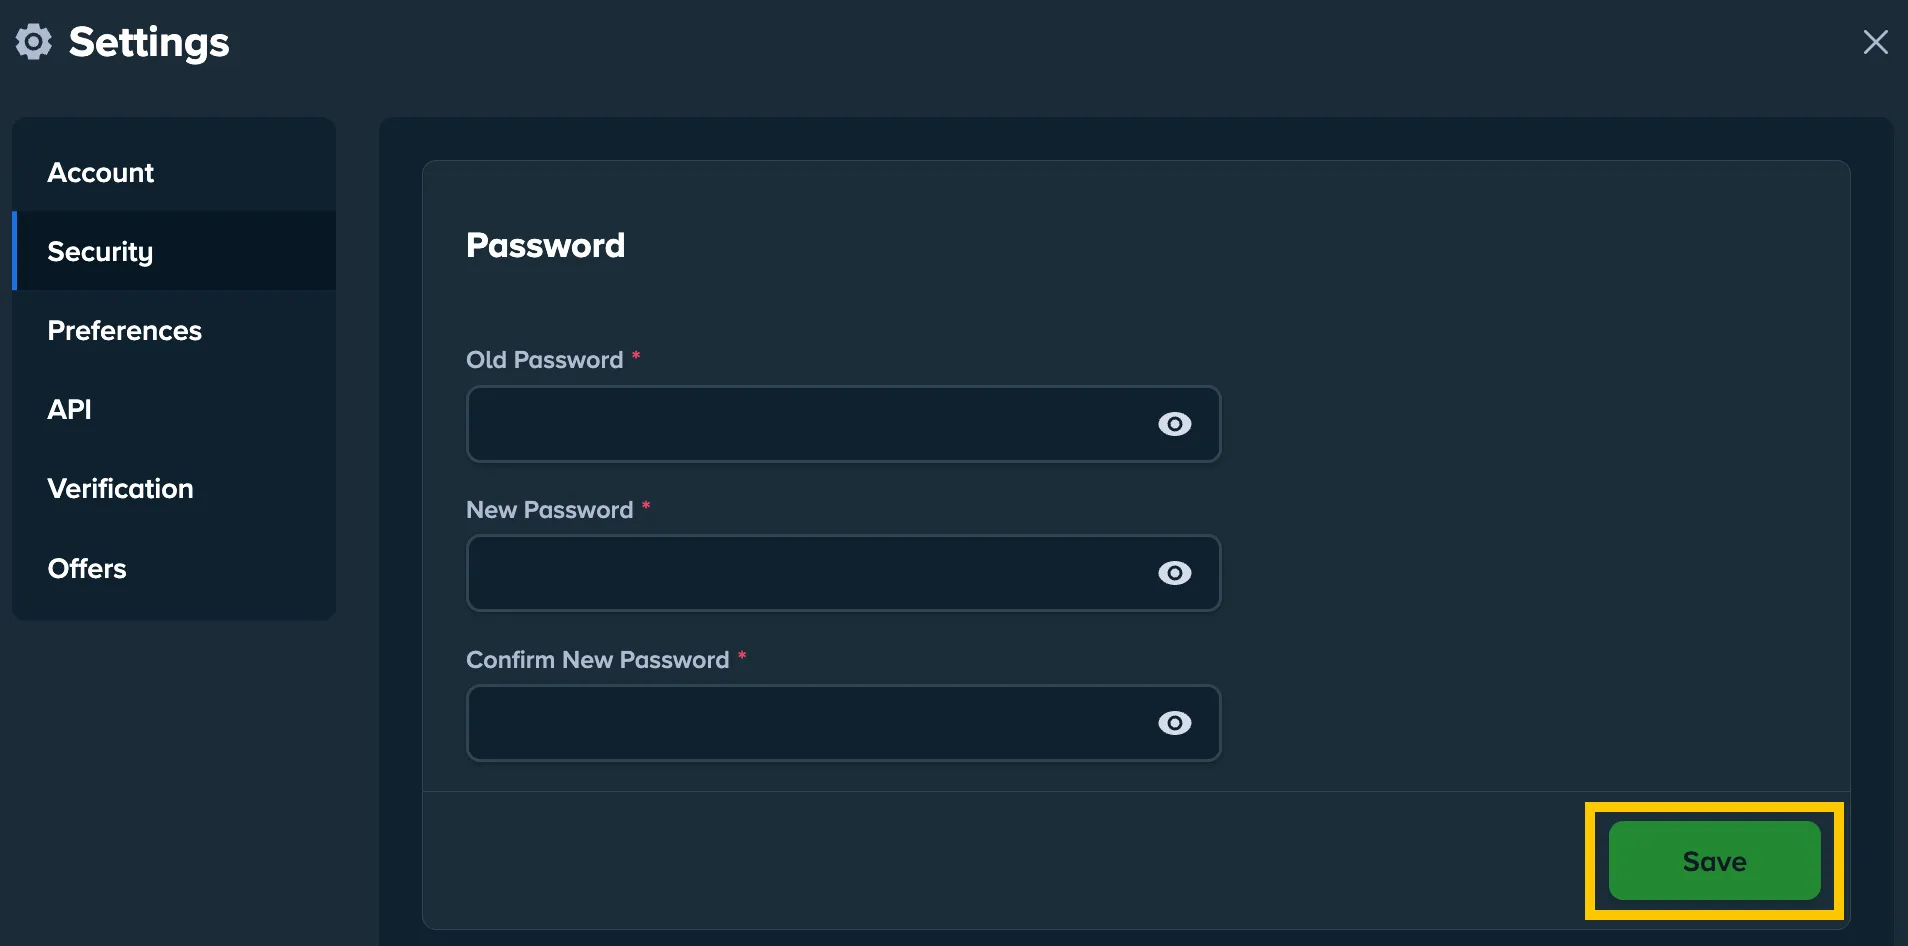Click the Settings title text
This screenshot has width=1908, height=946.
click(x=148, y=41)
